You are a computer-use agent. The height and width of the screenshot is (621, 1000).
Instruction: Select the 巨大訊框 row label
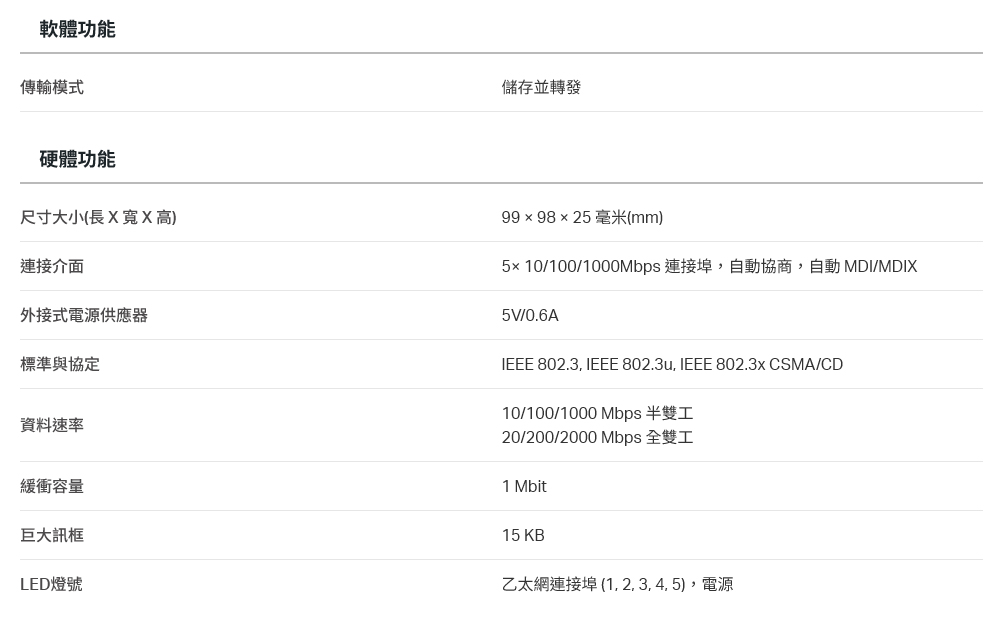(52, 536)
